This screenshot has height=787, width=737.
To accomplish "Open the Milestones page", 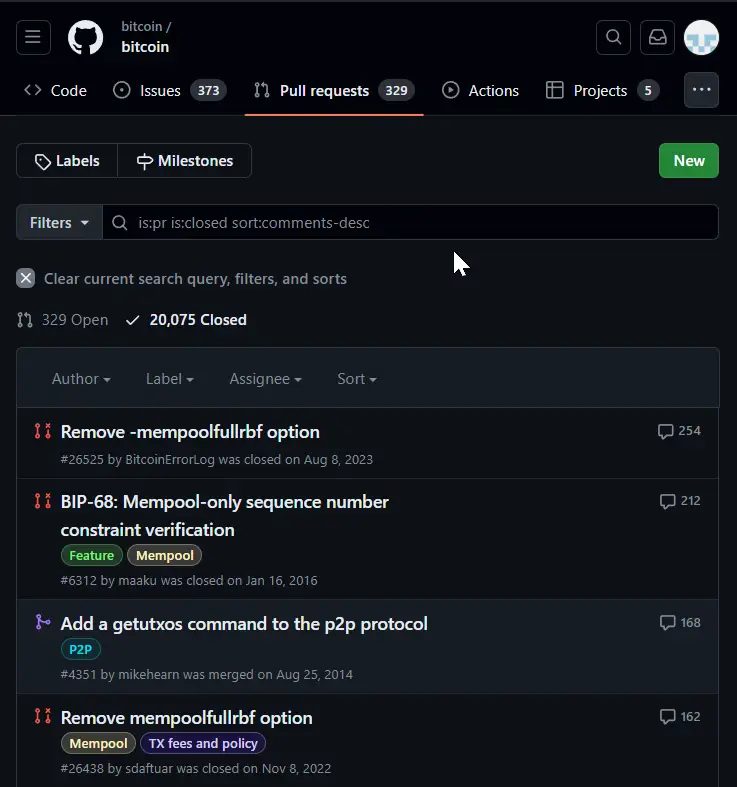I will point(185,161).
